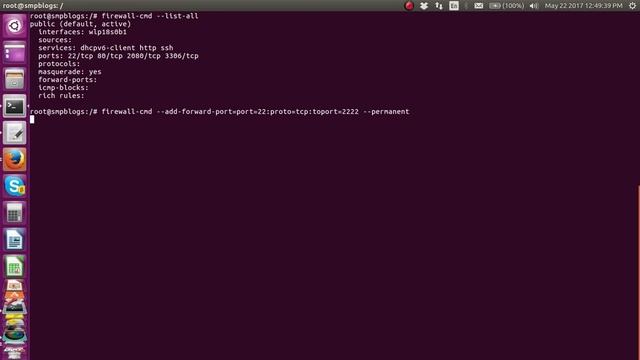Click the root@smpblogs window title
Image resolution: width=640 pixels, height=360 pixels.
33,6
